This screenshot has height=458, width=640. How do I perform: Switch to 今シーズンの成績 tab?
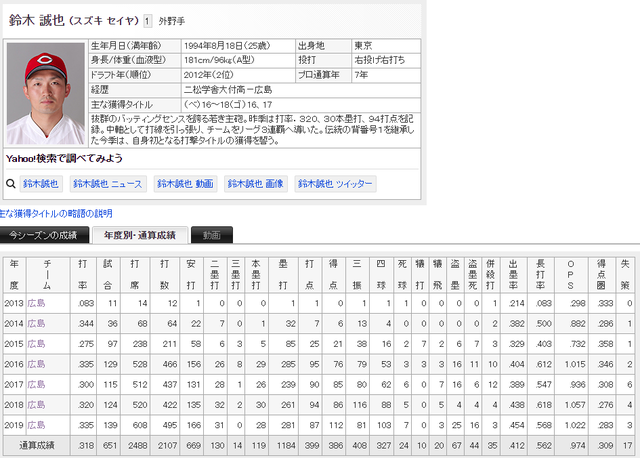pyautogui.click(x=44, y=235)
